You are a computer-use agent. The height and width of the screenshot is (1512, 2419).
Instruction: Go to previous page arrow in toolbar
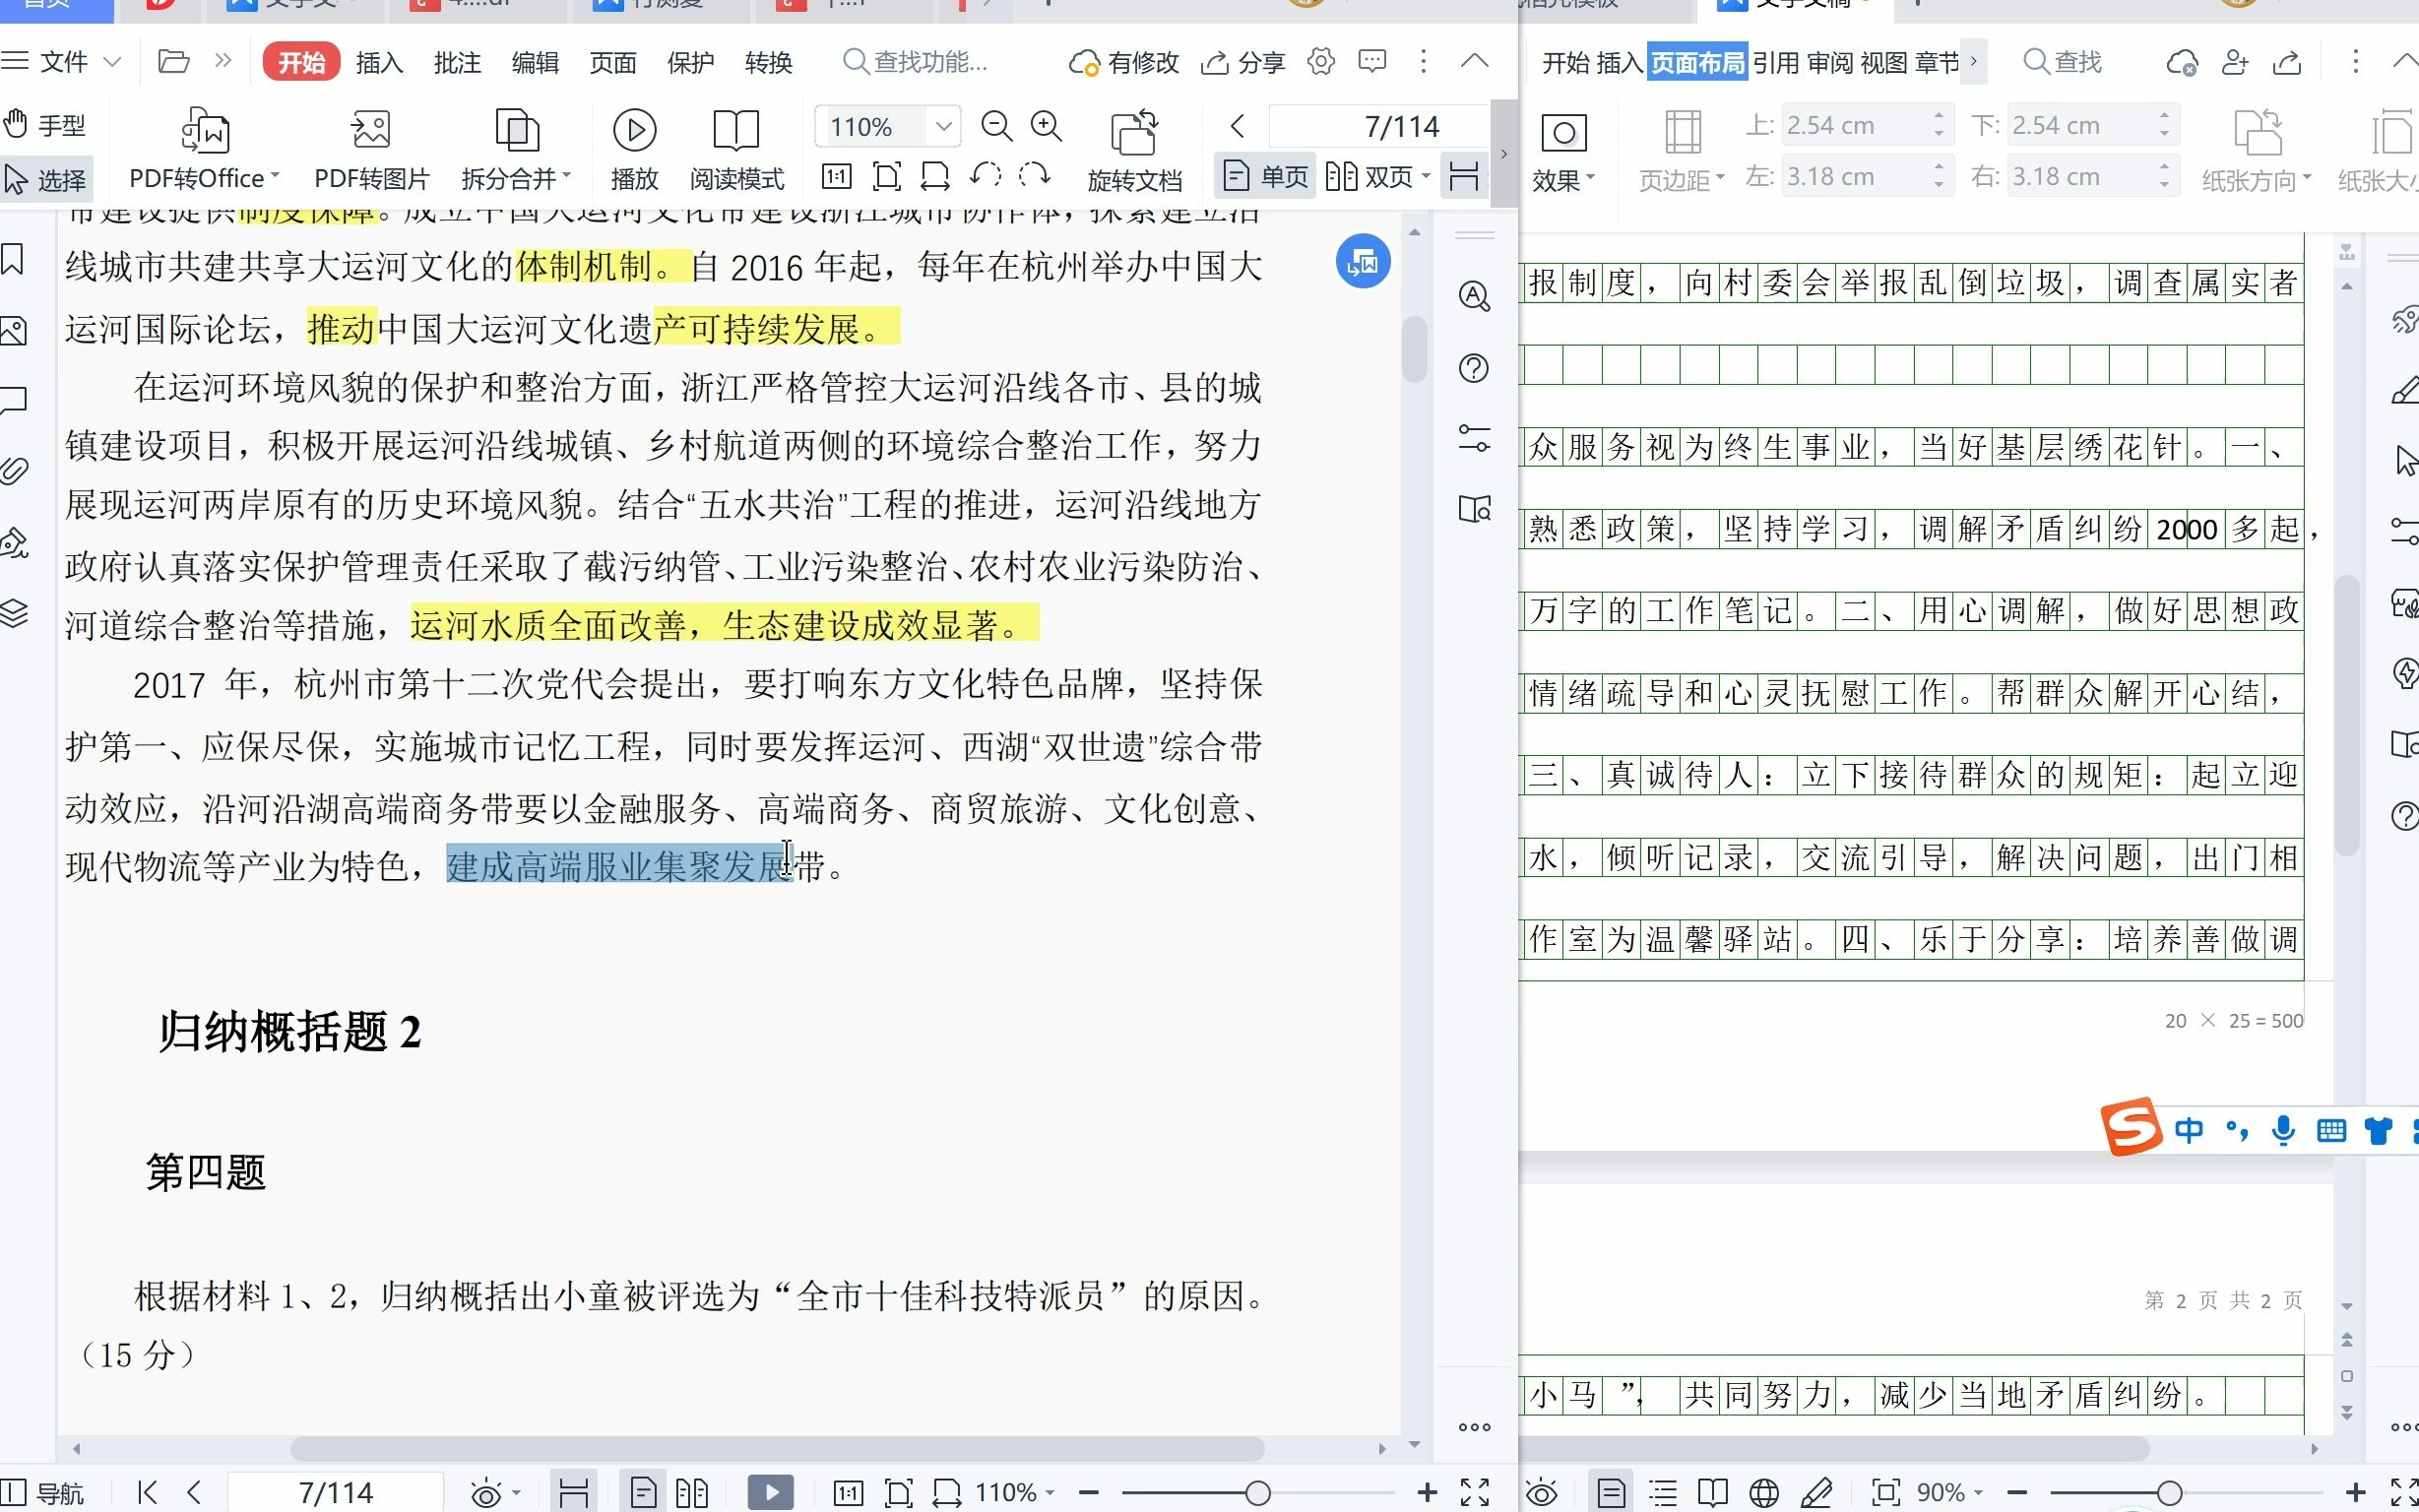pos(1237,126)
